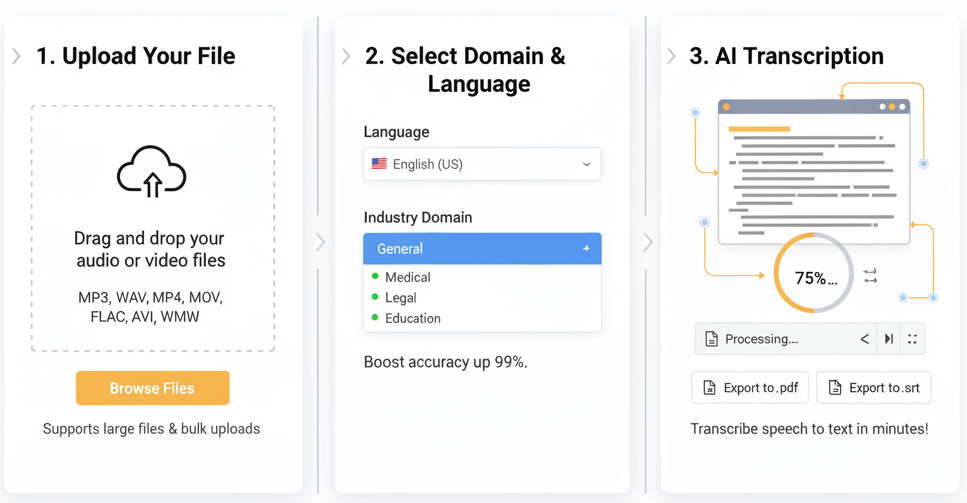The height and width of the screenshot is (503, 967).
Task: Open the Language dropdown showing English (US)
Action: [x=482, y=164]
